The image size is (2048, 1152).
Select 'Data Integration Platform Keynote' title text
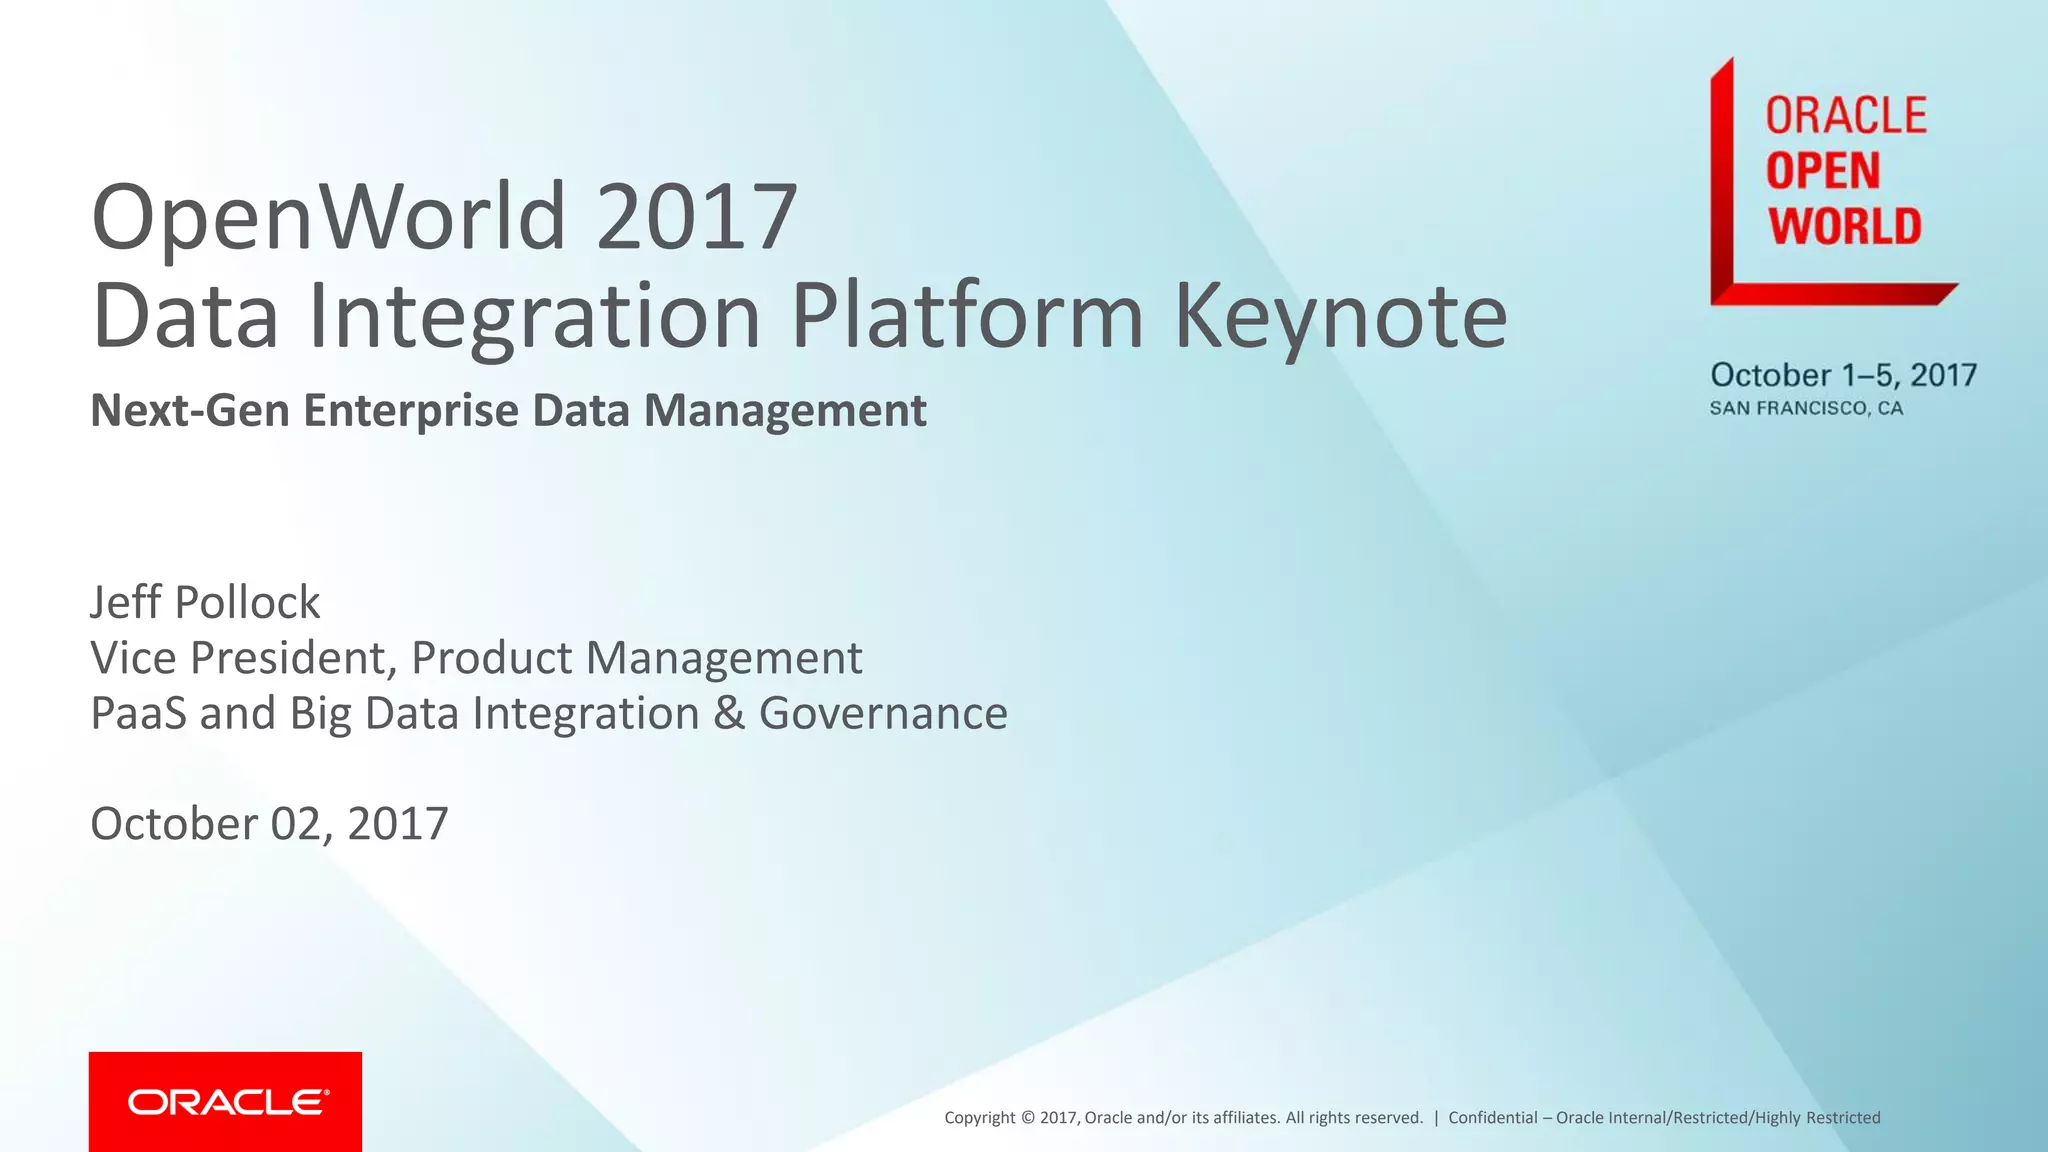tap(799, 316)
